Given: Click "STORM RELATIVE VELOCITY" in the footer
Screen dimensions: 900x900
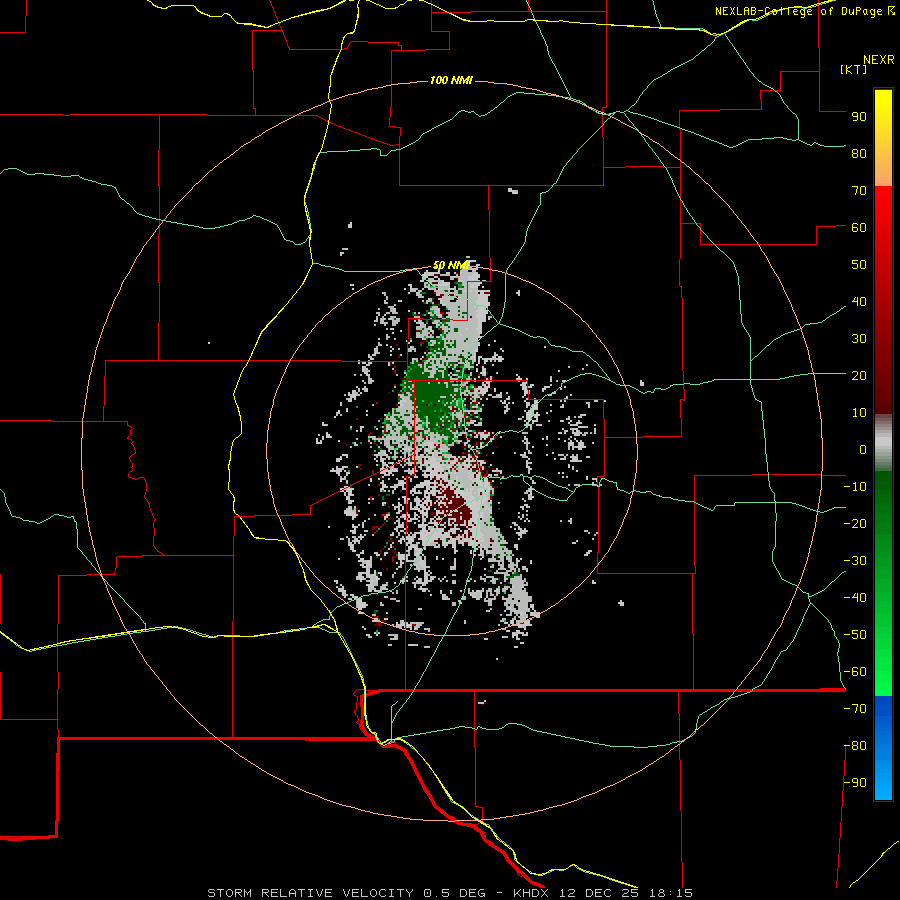Looking at the screenshot, I should tap(311, 893).
